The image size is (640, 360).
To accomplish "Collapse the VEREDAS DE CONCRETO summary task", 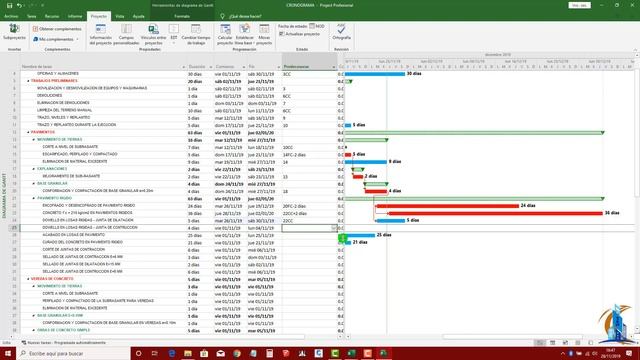I will pyautogui.click(x=28, y=279).
